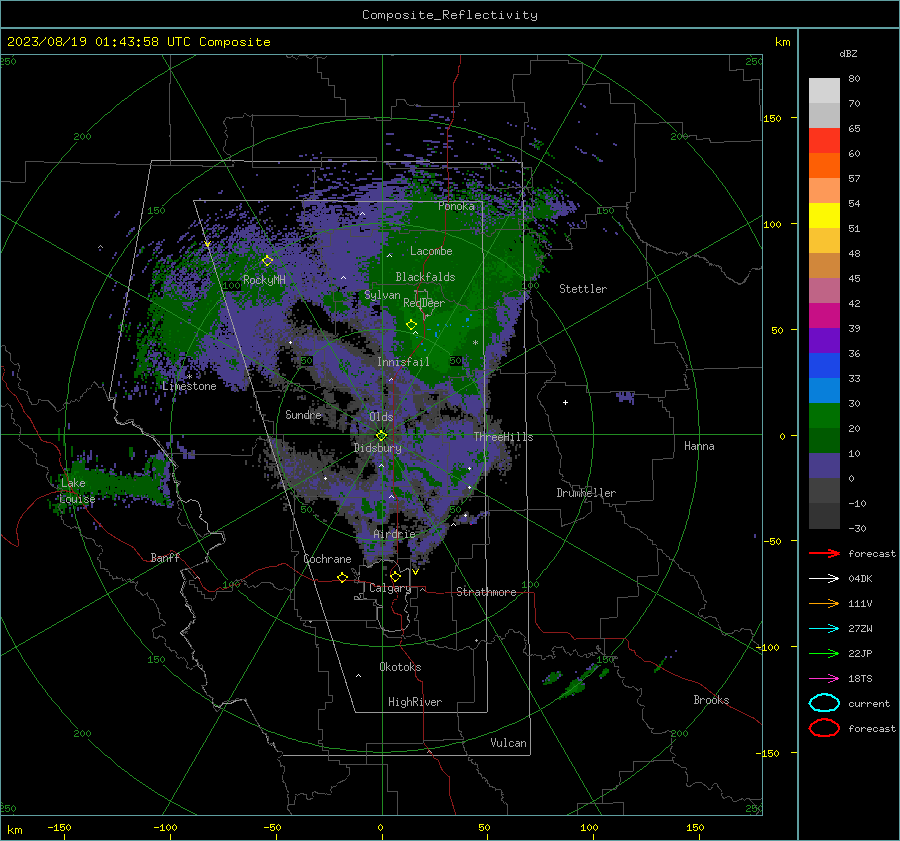Select the magenta 42-39 dBZ swatch
Viewport: 900px width, 841px height.
pyautogui.click(x=824, y=316)
